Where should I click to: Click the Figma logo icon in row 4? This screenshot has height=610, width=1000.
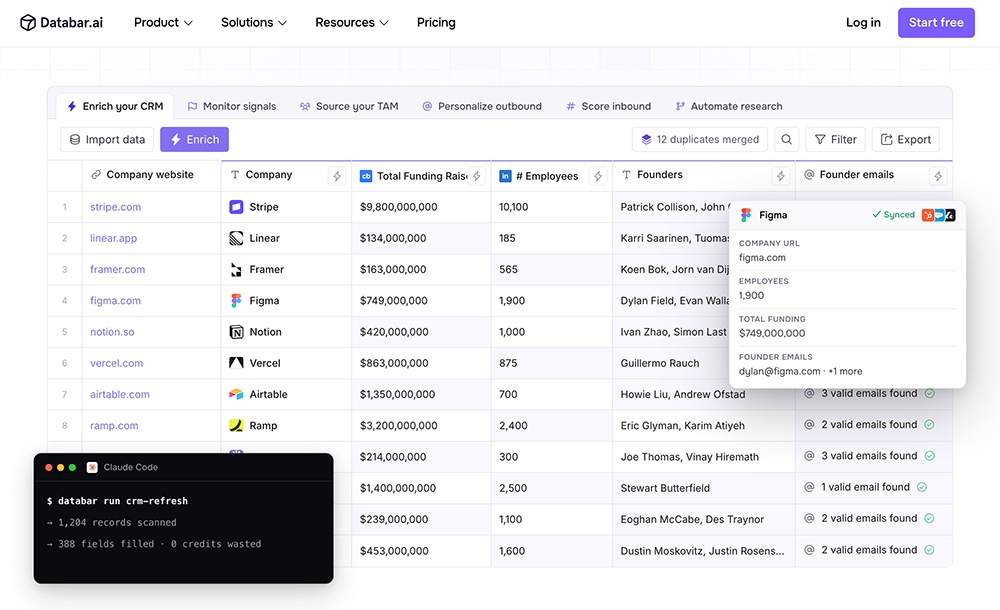(x=236, y=301)
